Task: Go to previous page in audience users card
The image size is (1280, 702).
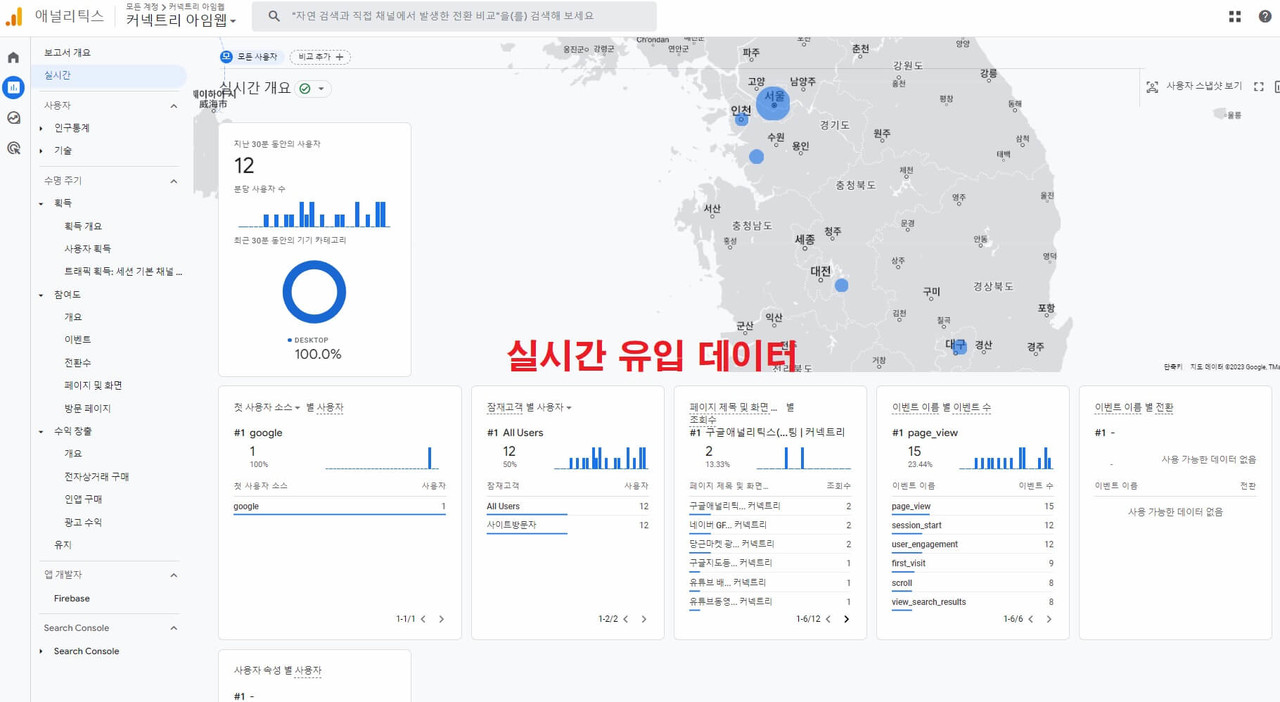Action: click(626, 619)
